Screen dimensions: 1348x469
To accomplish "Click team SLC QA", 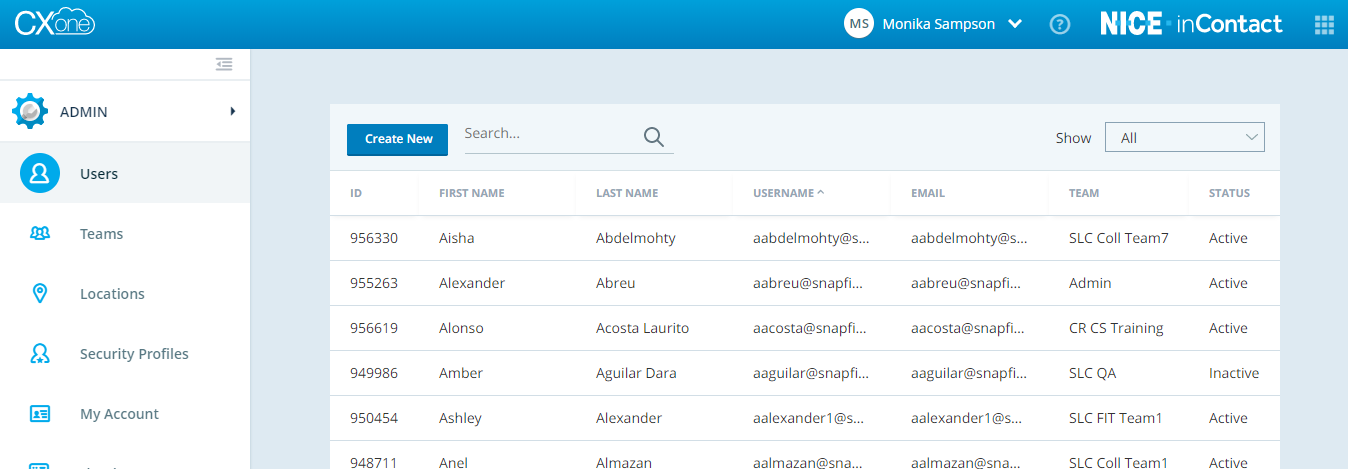I will pyautogui.click(x=1093, y=373).
